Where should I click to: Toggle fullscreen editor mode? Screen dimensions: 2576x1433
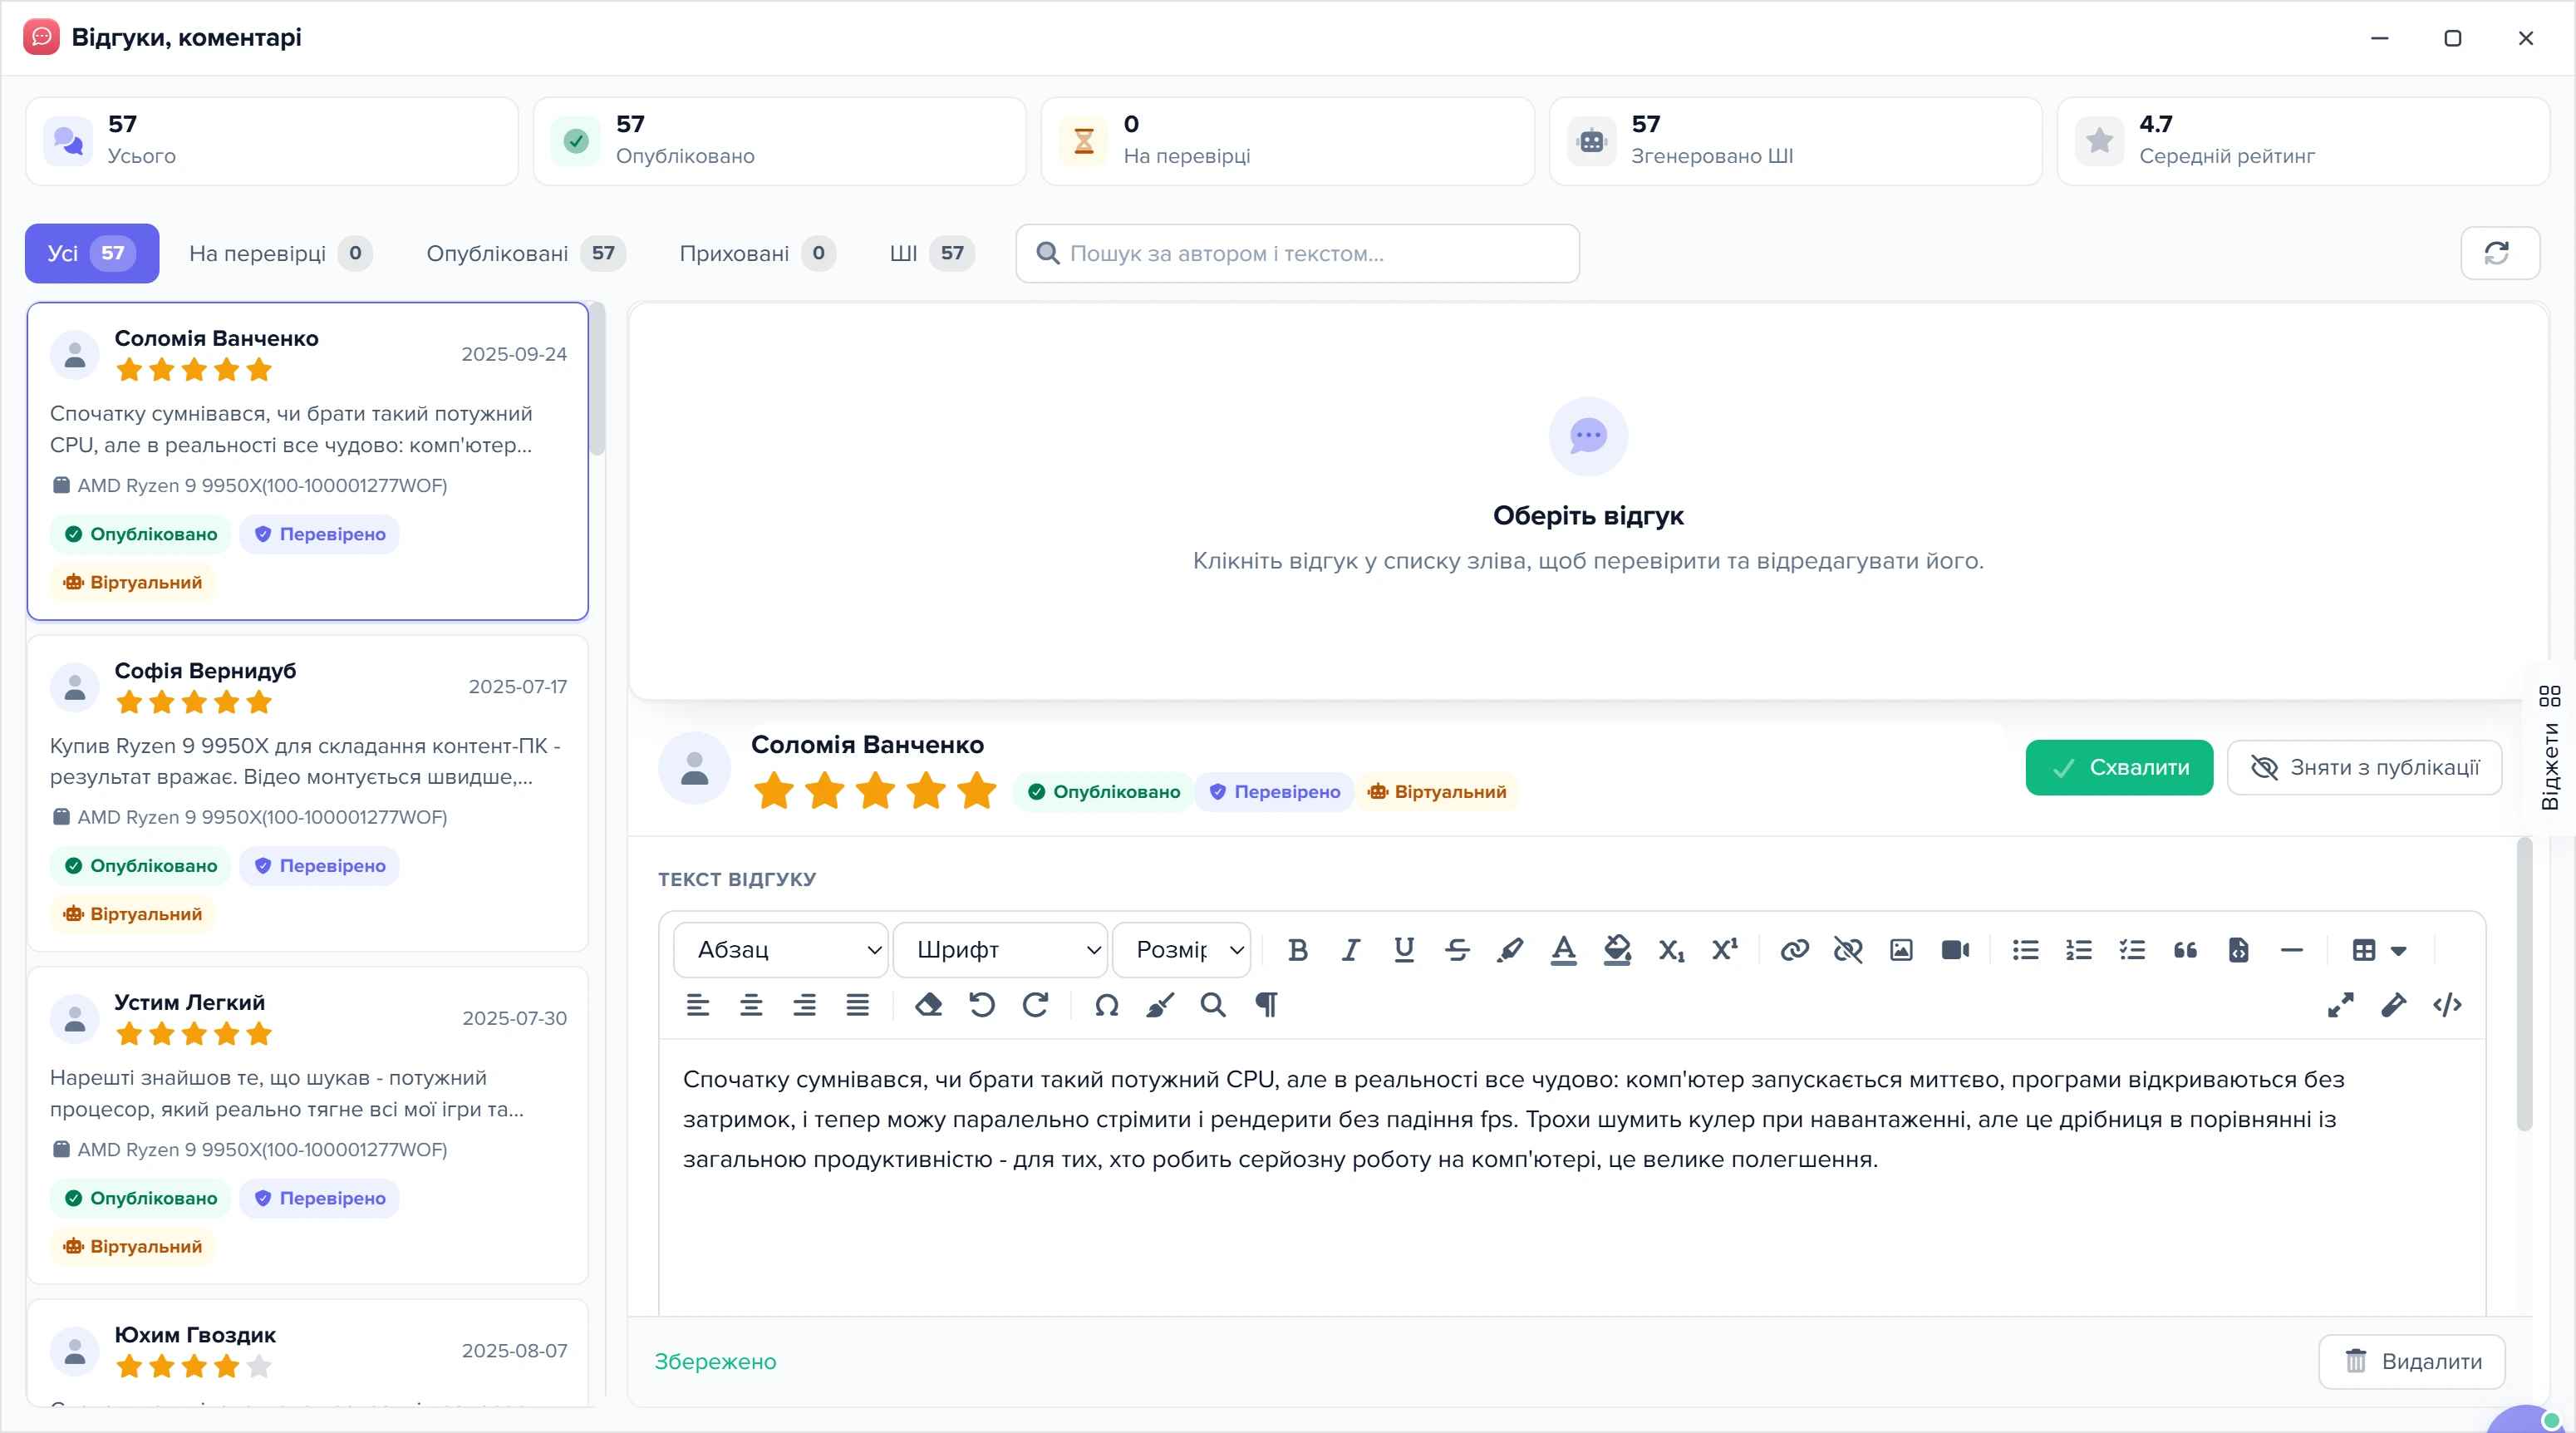tap(2340, 1005)
